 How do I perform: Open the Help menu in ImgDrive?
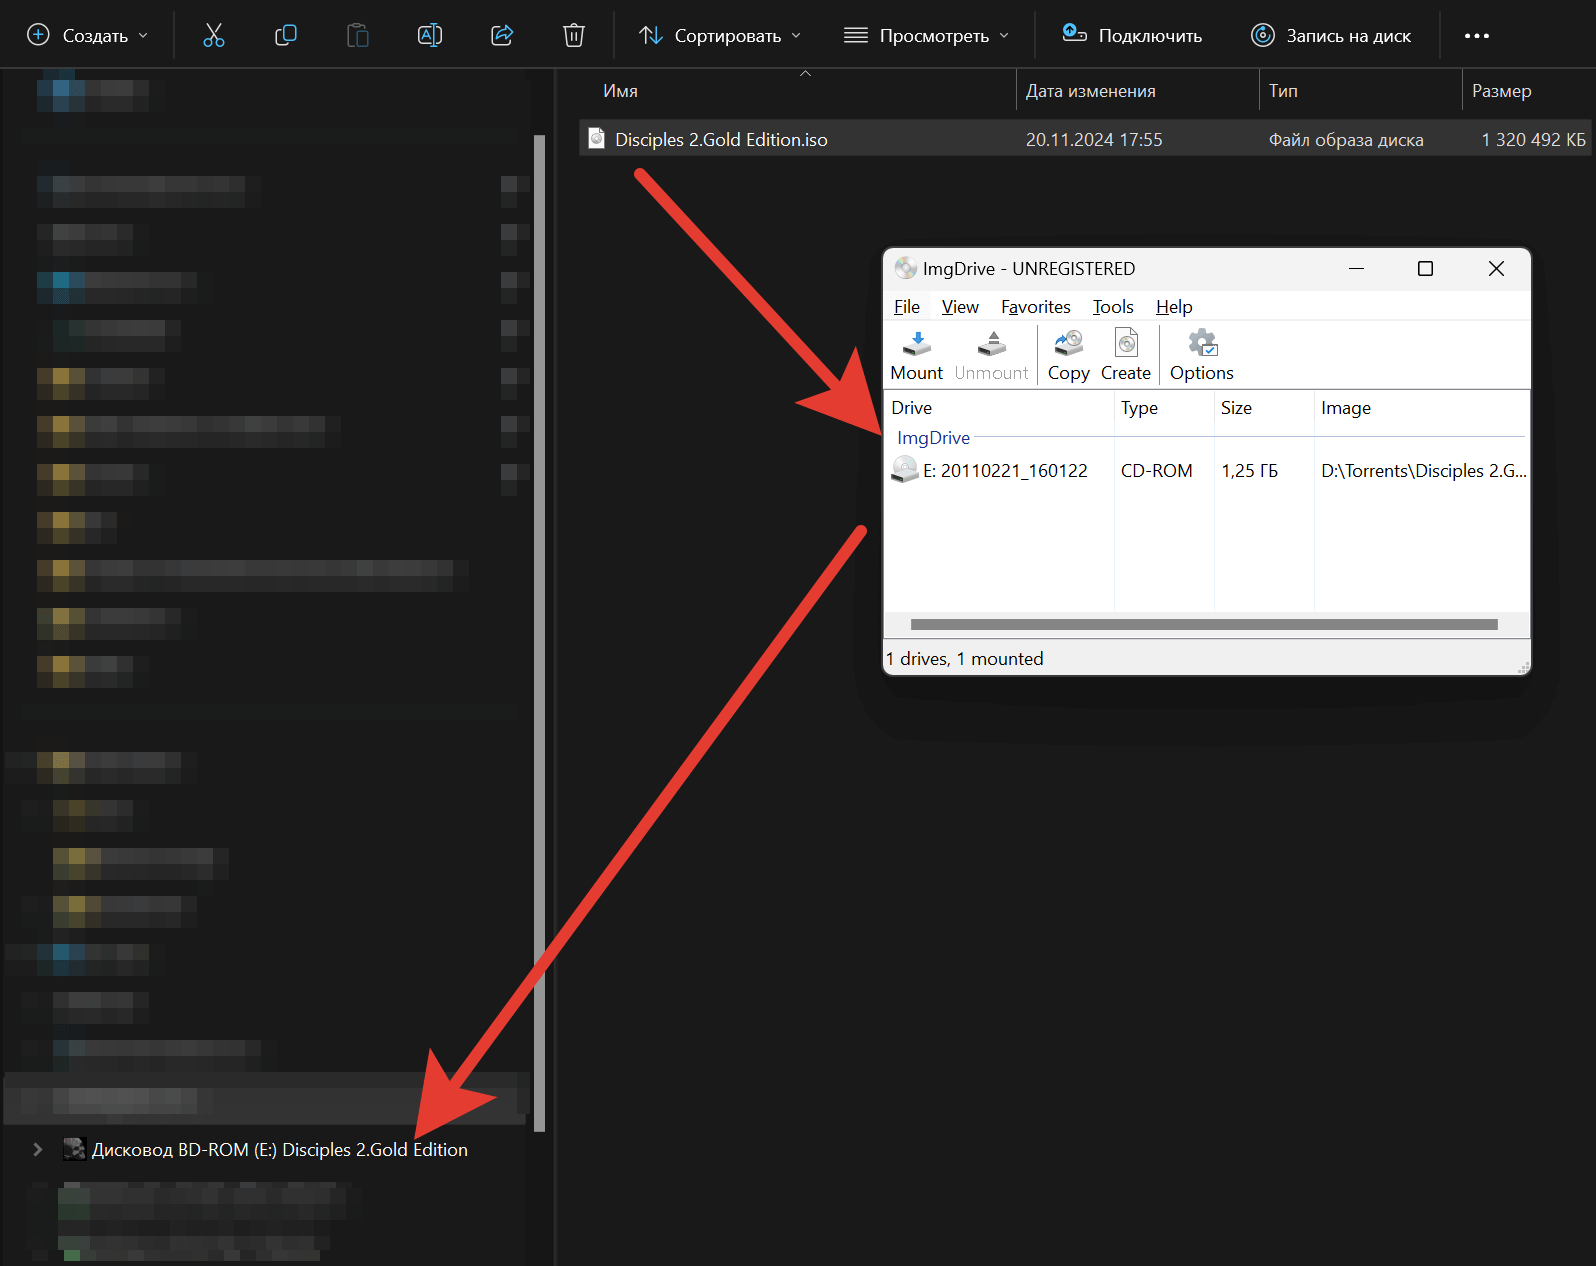tap(1174, 307)
